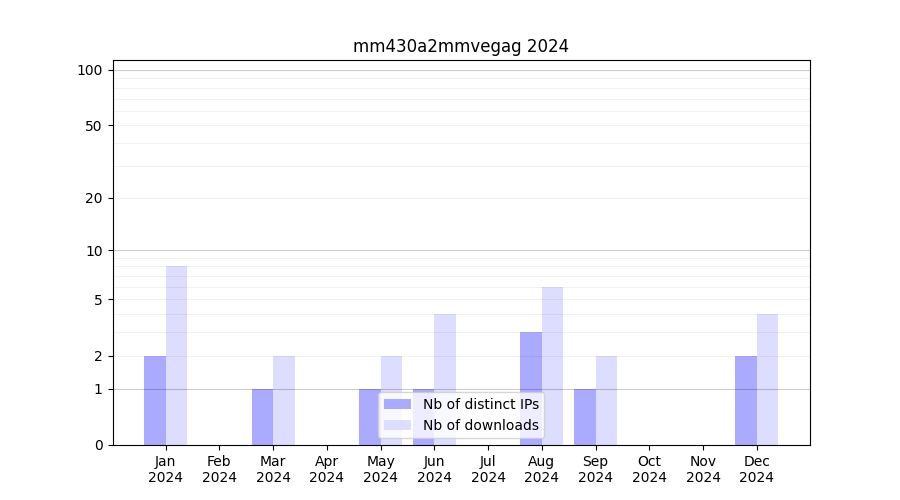Click the 'Nb of downloads' legend swatch

[397, 425]
